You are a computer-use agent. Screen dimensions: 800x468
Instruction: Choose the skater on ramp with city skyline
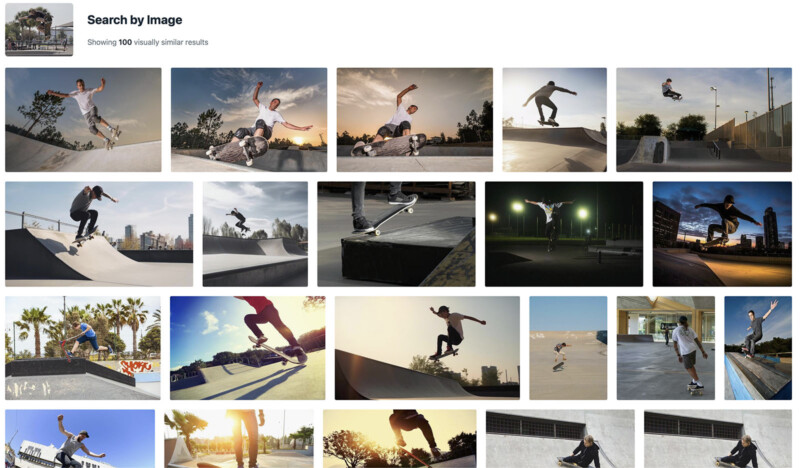pos(99,234)
